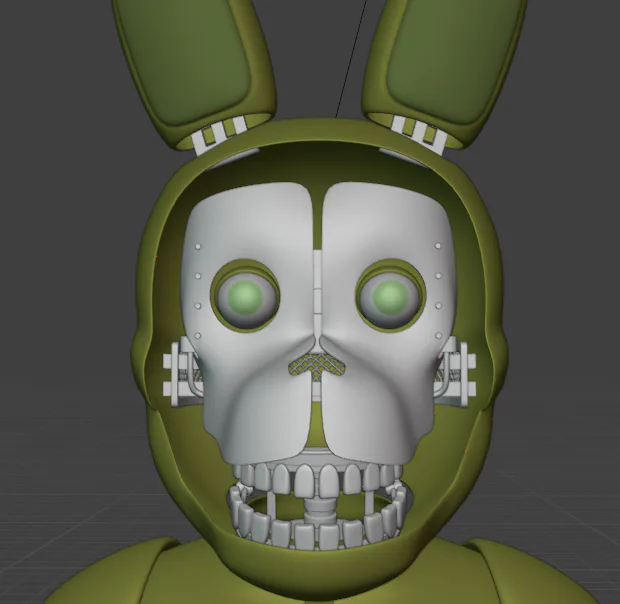Select the glowing green eye on the right
Screen dimensions: 620x604
[x=391, y=295]
